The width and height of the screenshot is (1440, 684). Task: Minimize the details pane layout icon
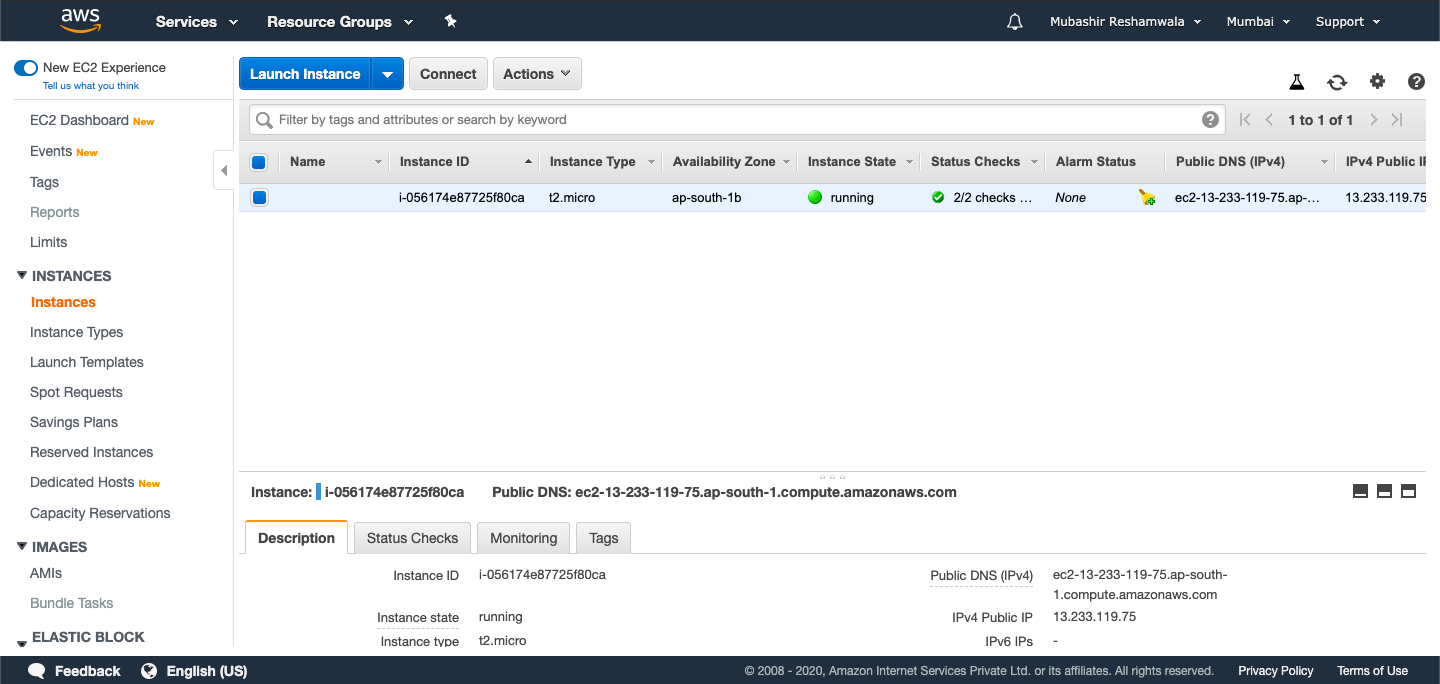(x=1360, y=491)
